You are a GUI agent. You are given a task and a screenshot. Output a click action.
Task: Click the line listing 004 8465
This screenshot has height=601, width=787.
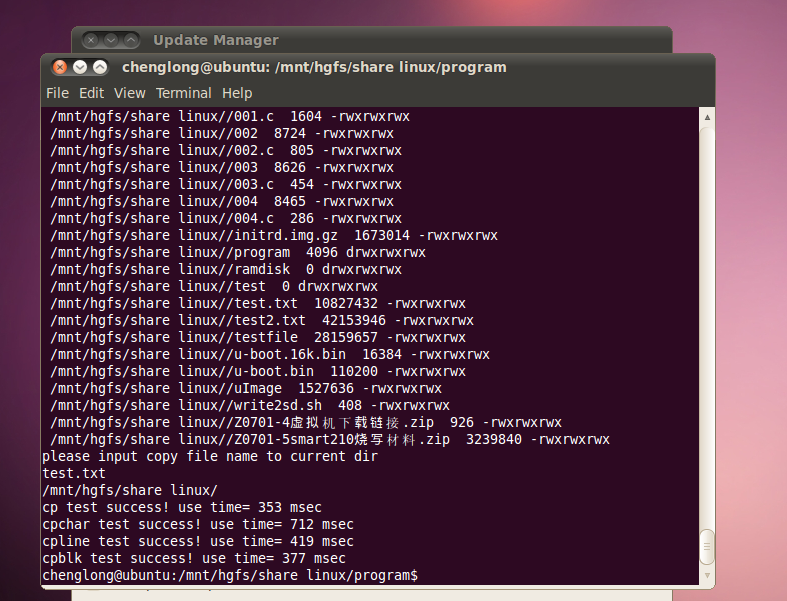222,201
